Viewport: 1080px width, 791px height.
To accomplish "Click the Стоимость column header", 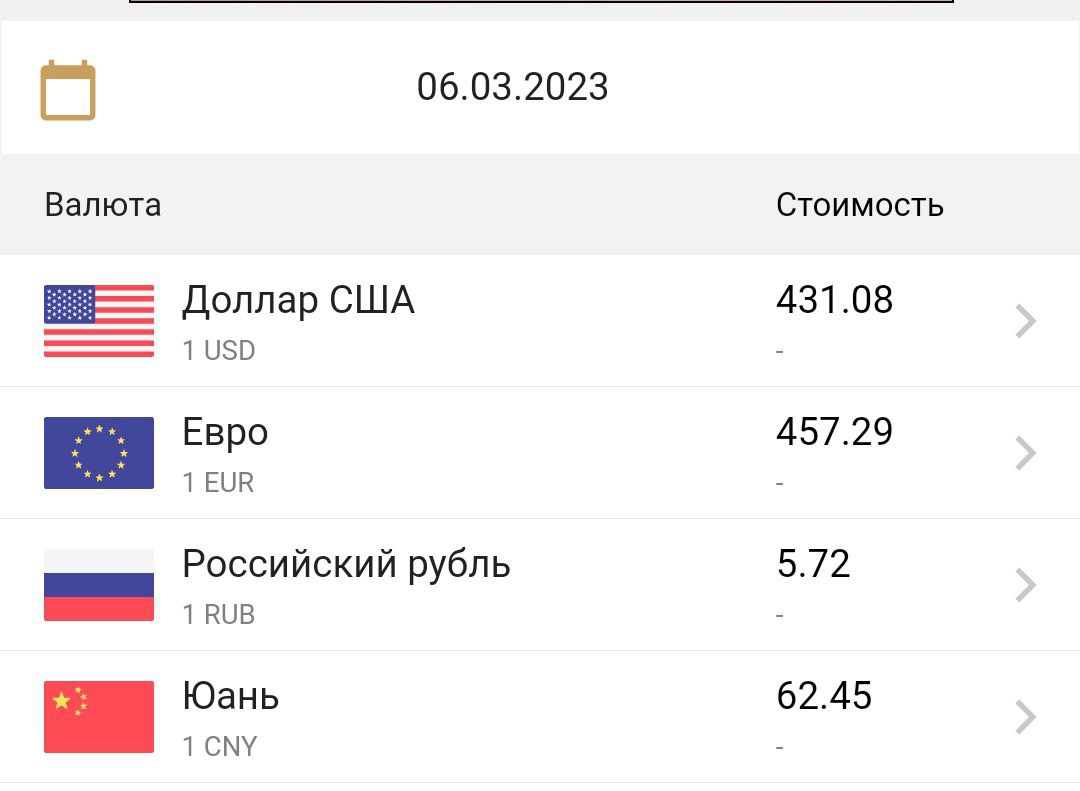I will (x=859, y=205).
